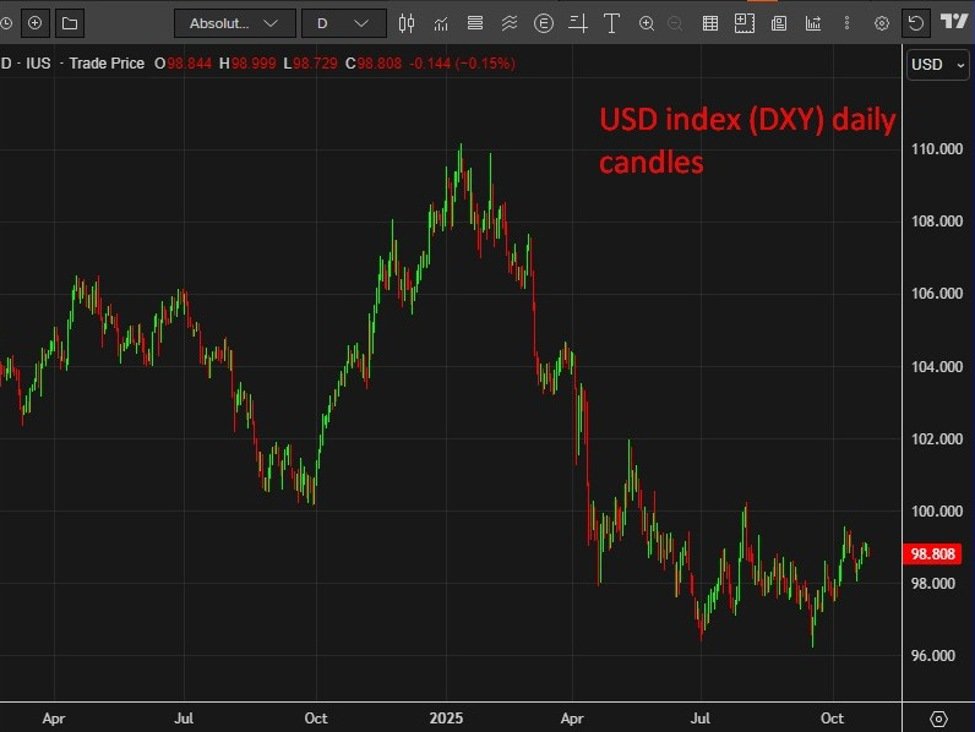Click the TradingView logo icon

pyautogui.click(x=953, y=22)
